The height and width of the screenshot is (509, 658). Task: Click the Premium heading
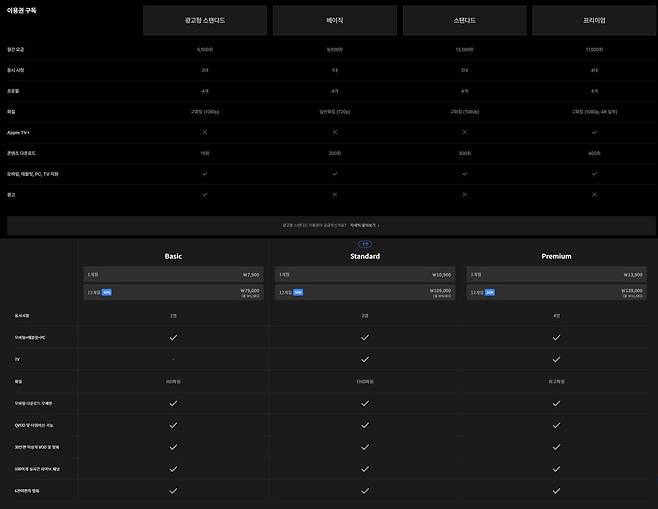pyautogui.click(x=556, y=256)
